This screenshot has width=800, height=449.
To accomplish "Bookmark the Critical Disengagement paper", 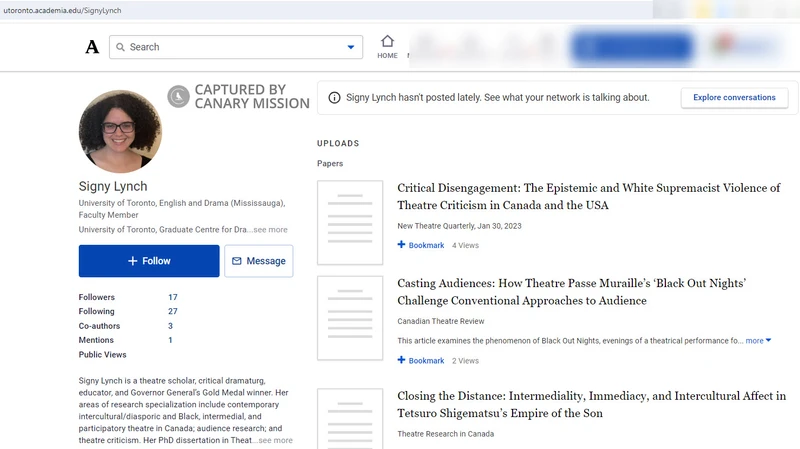I will (x=421, y=245).
